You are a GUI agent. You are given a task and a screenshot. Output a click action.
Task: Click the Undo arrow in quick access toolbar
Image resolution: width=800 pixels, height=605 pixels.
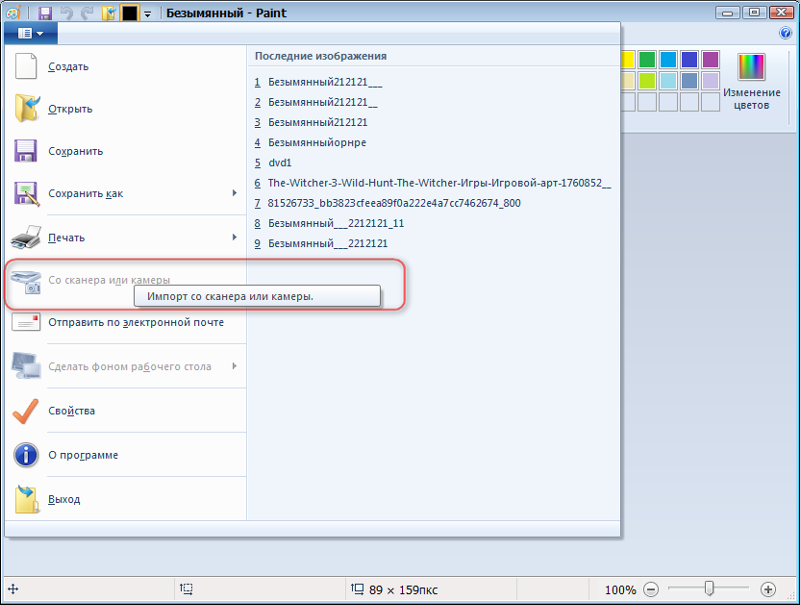66,13
